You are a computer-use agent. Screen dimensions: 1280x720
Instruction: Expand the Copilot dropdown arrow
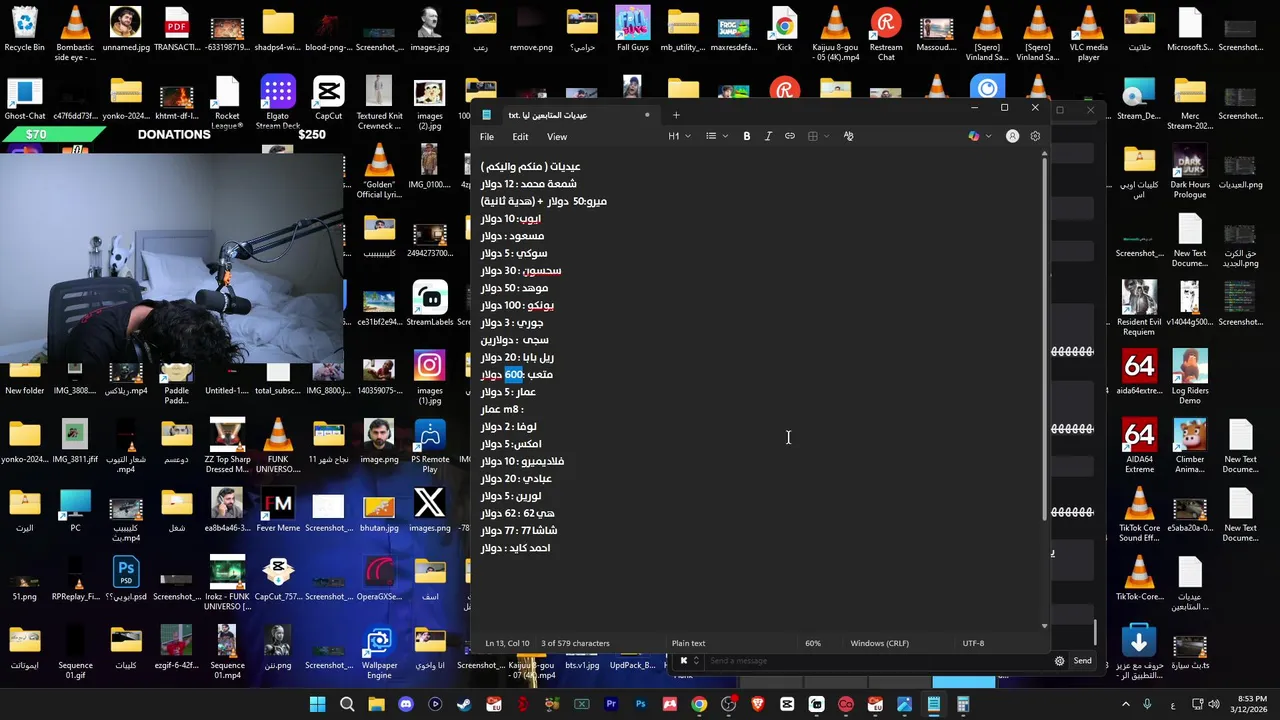pos(988,136)
